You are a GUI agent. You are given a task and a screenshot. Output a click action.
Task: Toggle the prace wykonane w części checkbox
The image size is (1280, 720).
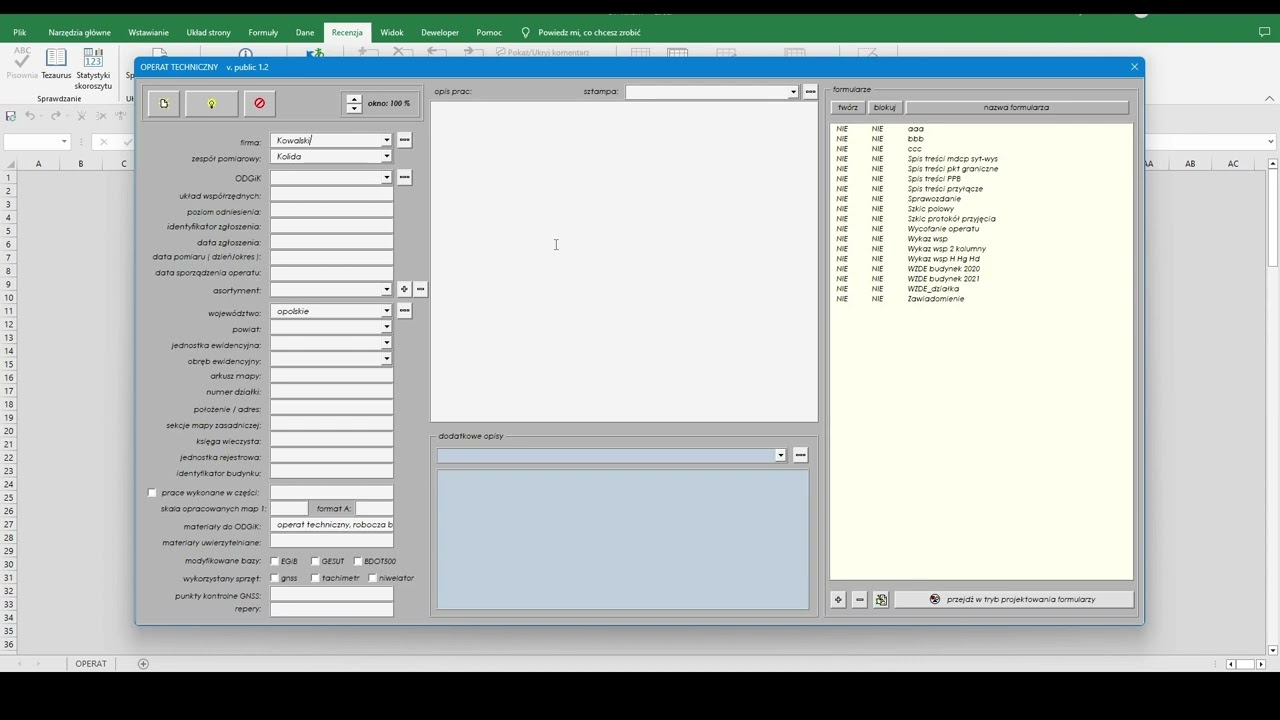click(x=152, y=493)
